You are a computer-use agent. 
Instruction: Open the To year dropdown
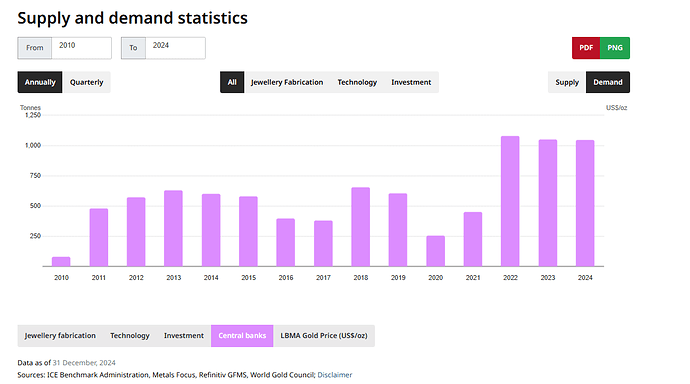(x=175, y=48)
